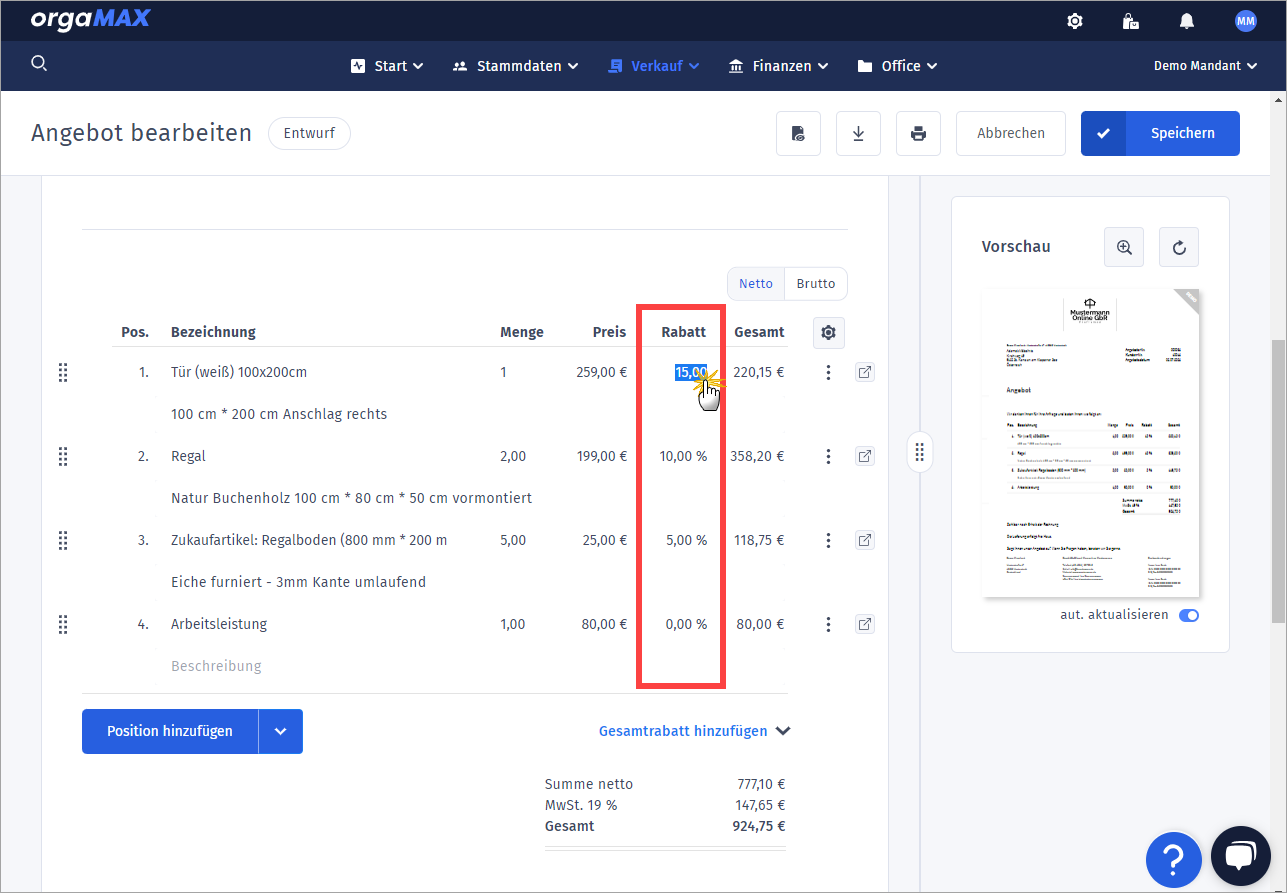Viewport: 1287px width, 893px height.
Task: Click text Natur Buchenholz 100 cm description
Action: pos(351,499)
